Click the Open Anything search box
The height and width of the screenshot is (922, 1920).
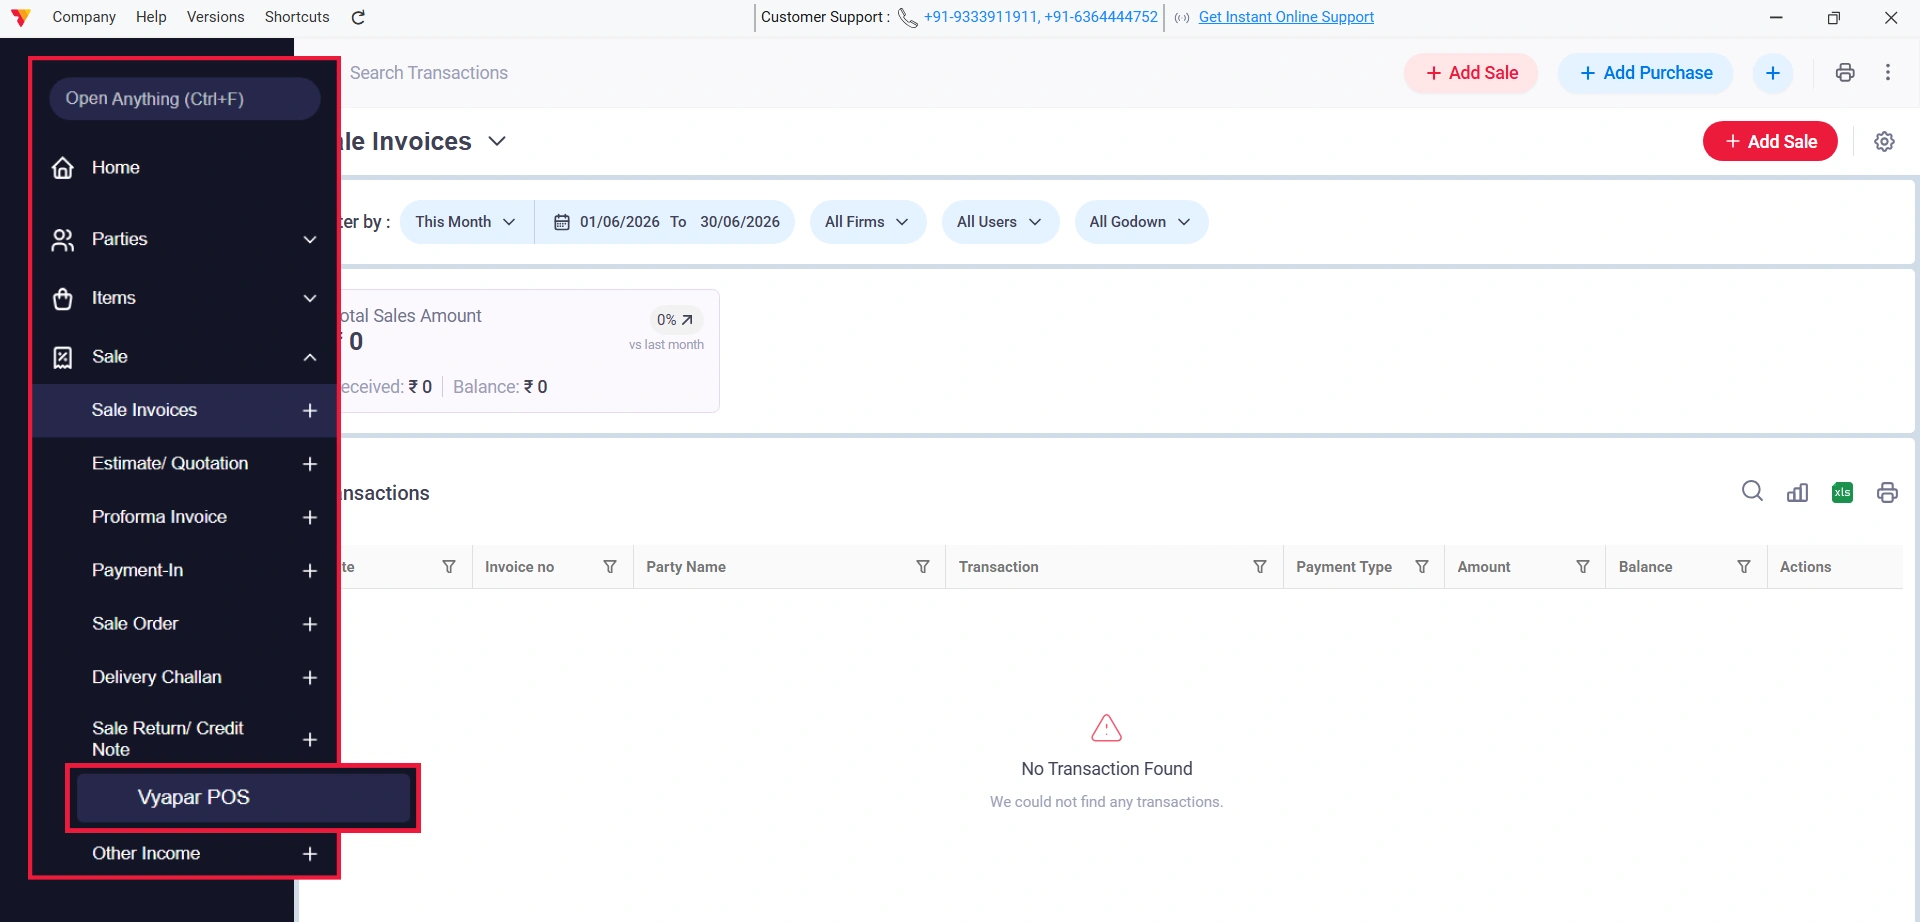185,99
